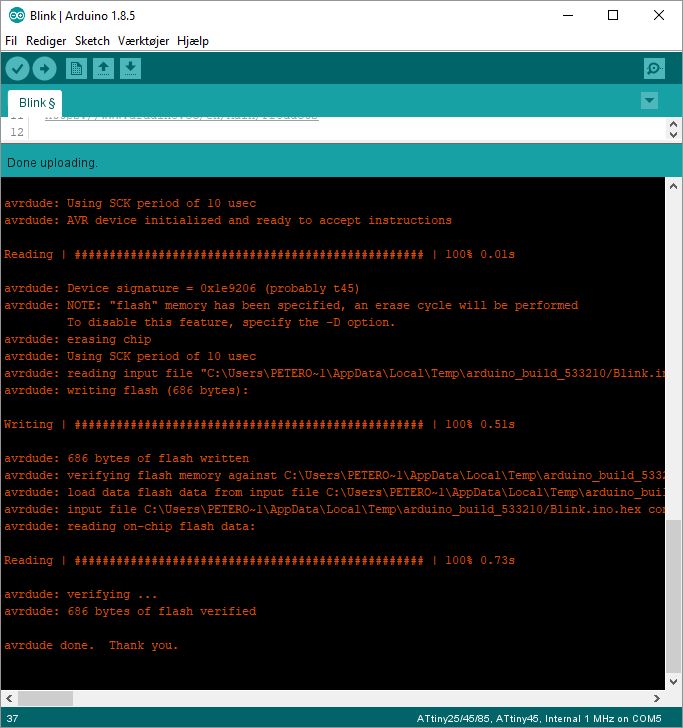Open the Serial Monitor magnifier icon

click(x=654, y=69)
